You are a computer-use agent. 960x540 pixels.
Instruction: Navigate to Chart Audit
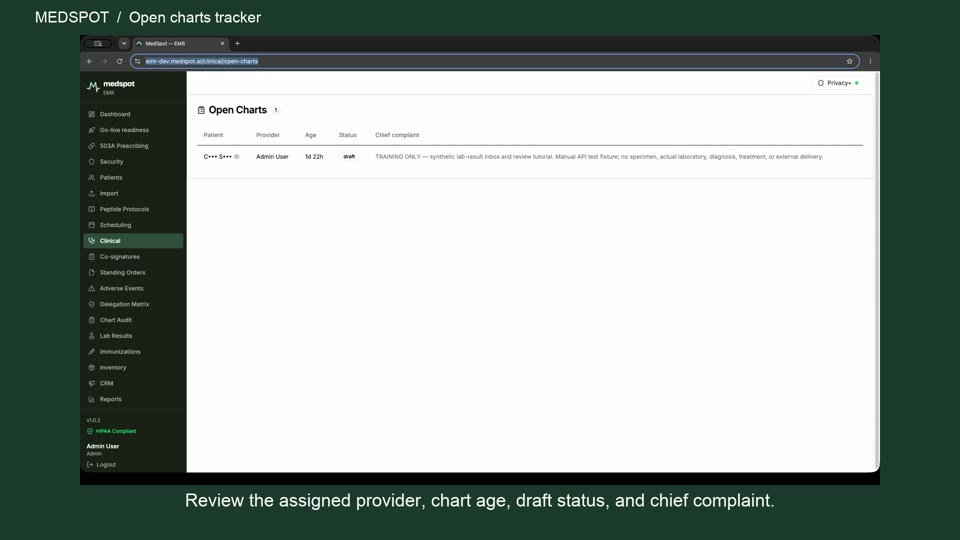pyautogui.click(x=133, y=320)
